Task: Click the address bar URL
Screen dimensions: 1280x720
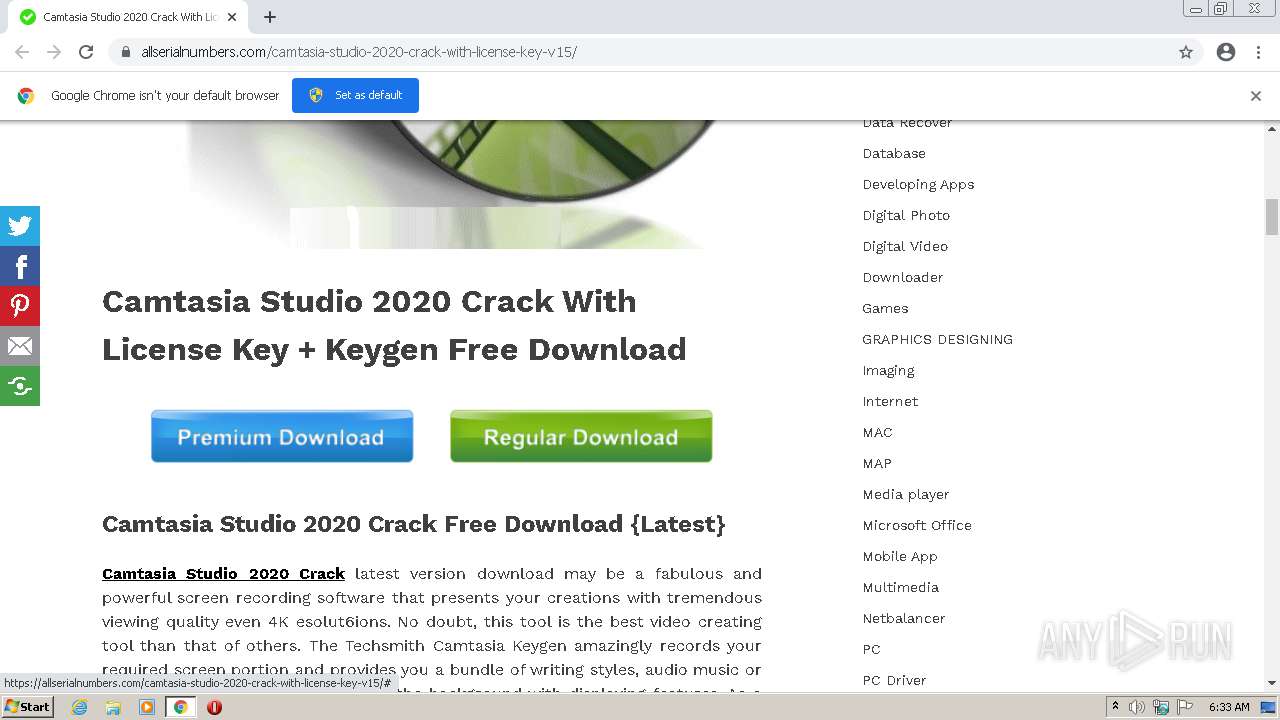Action: click(x=359, y=52)
